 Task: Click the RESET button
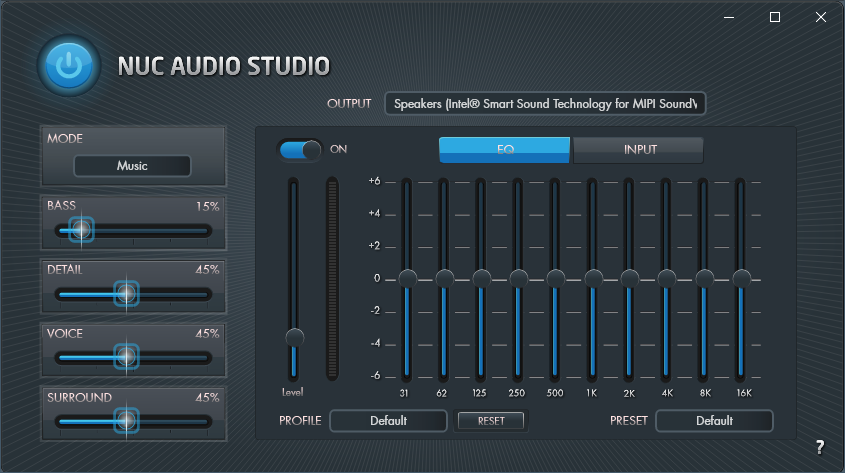point(491,421)
